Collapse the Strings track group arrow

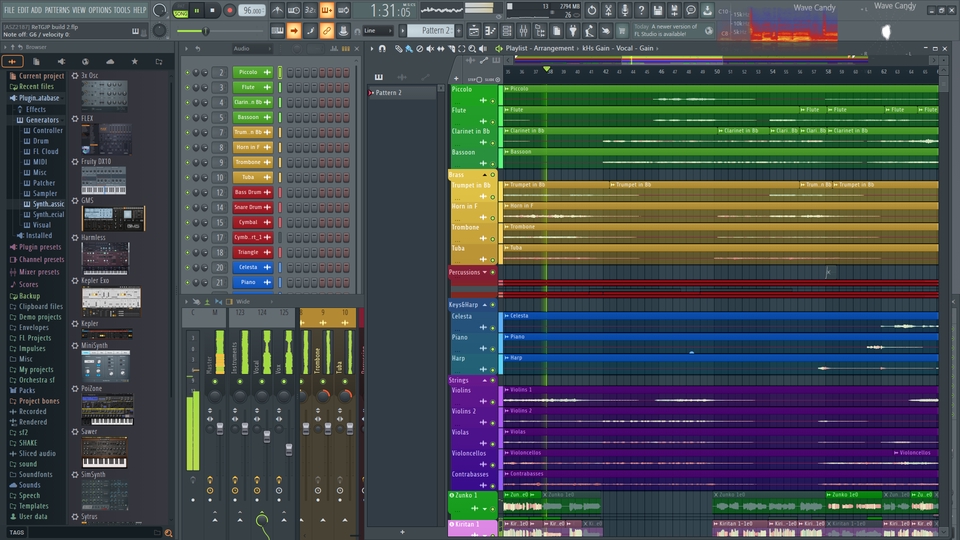tap(484, 381)
